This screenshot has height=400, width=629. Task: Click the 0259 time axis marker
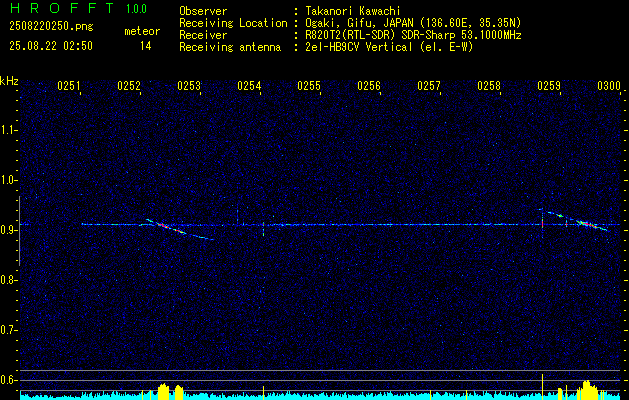coord(549,86)
